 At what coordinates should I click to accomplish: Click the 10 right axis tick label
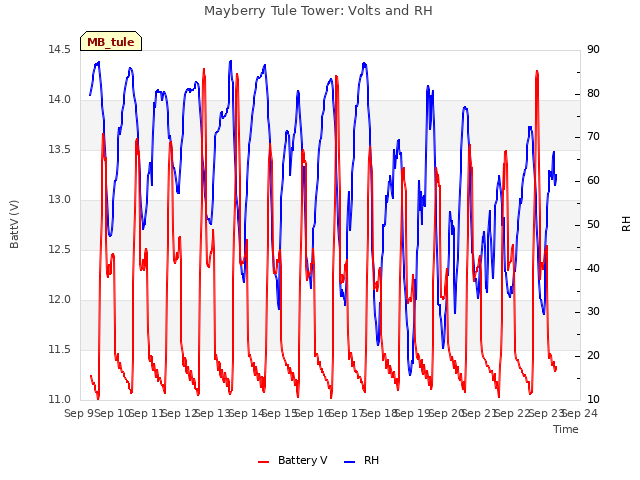(593, 400)
